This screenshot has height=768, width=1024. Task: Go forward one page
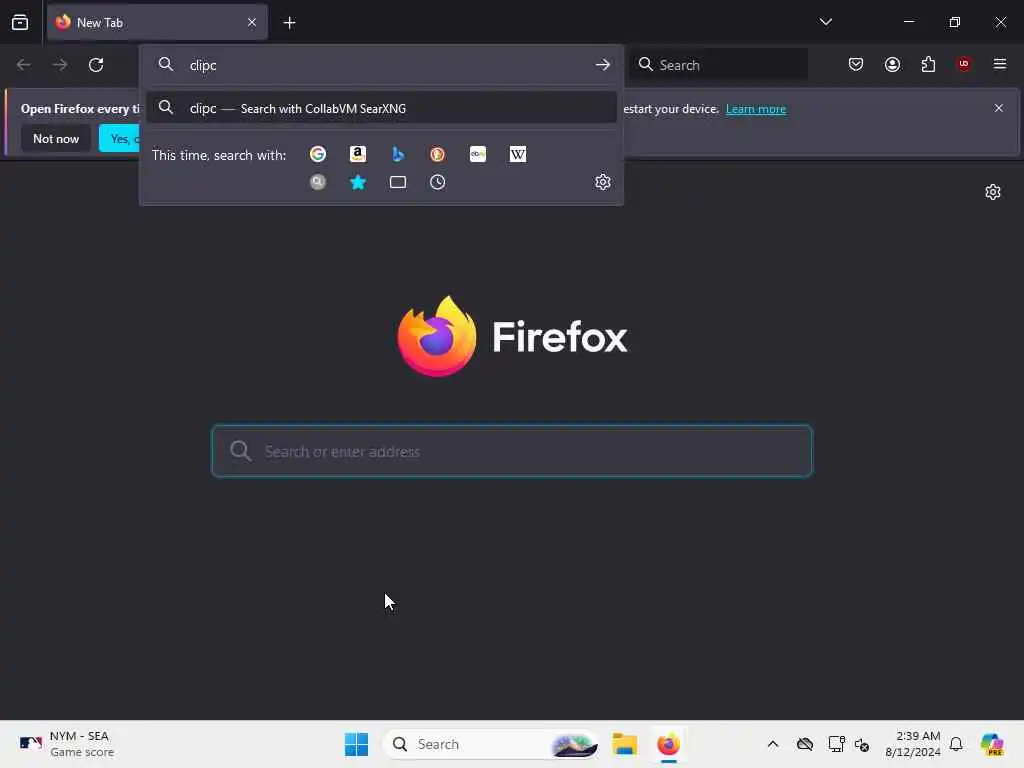(x=59, y=65)
